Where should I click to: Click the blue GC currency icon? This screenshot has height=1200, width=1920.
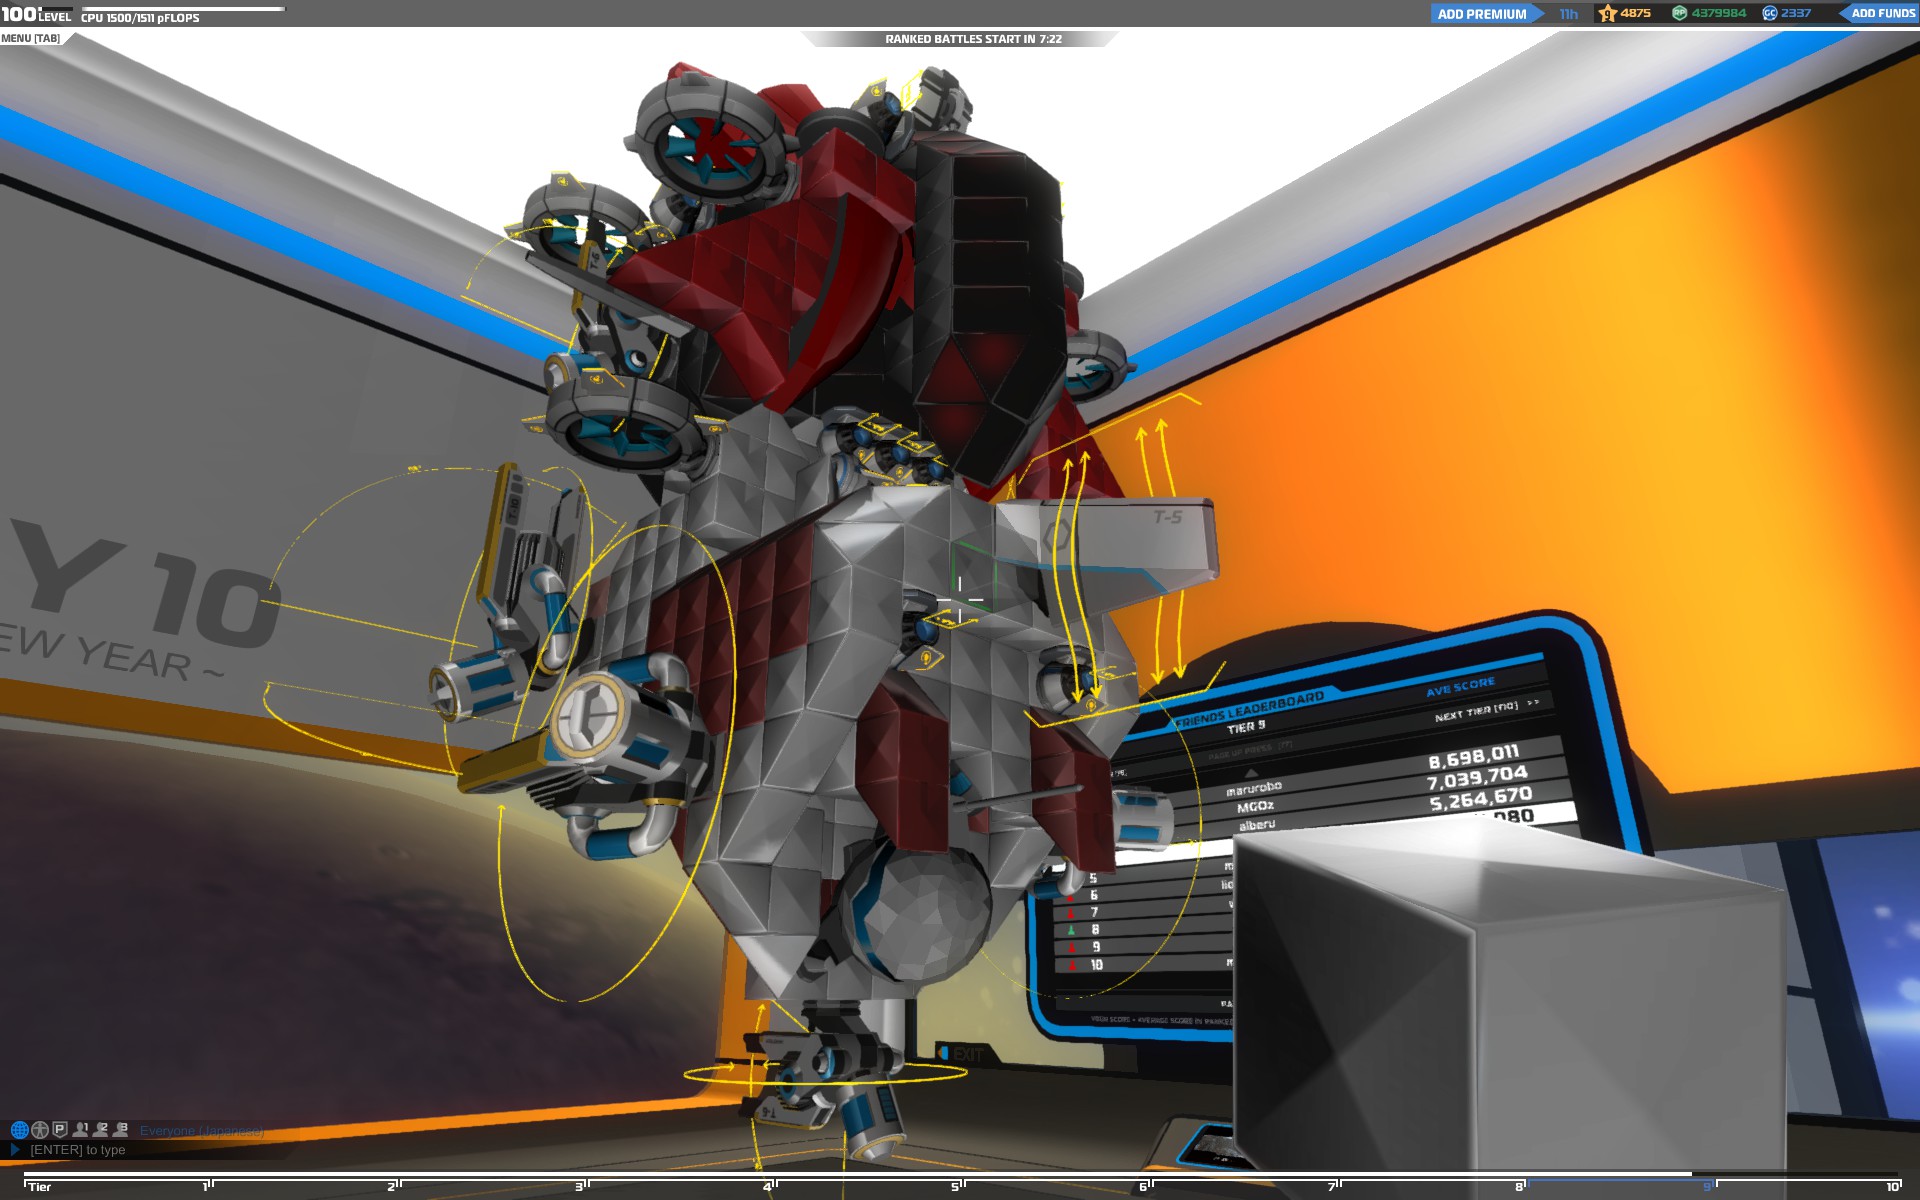[x=1769, y=13]
